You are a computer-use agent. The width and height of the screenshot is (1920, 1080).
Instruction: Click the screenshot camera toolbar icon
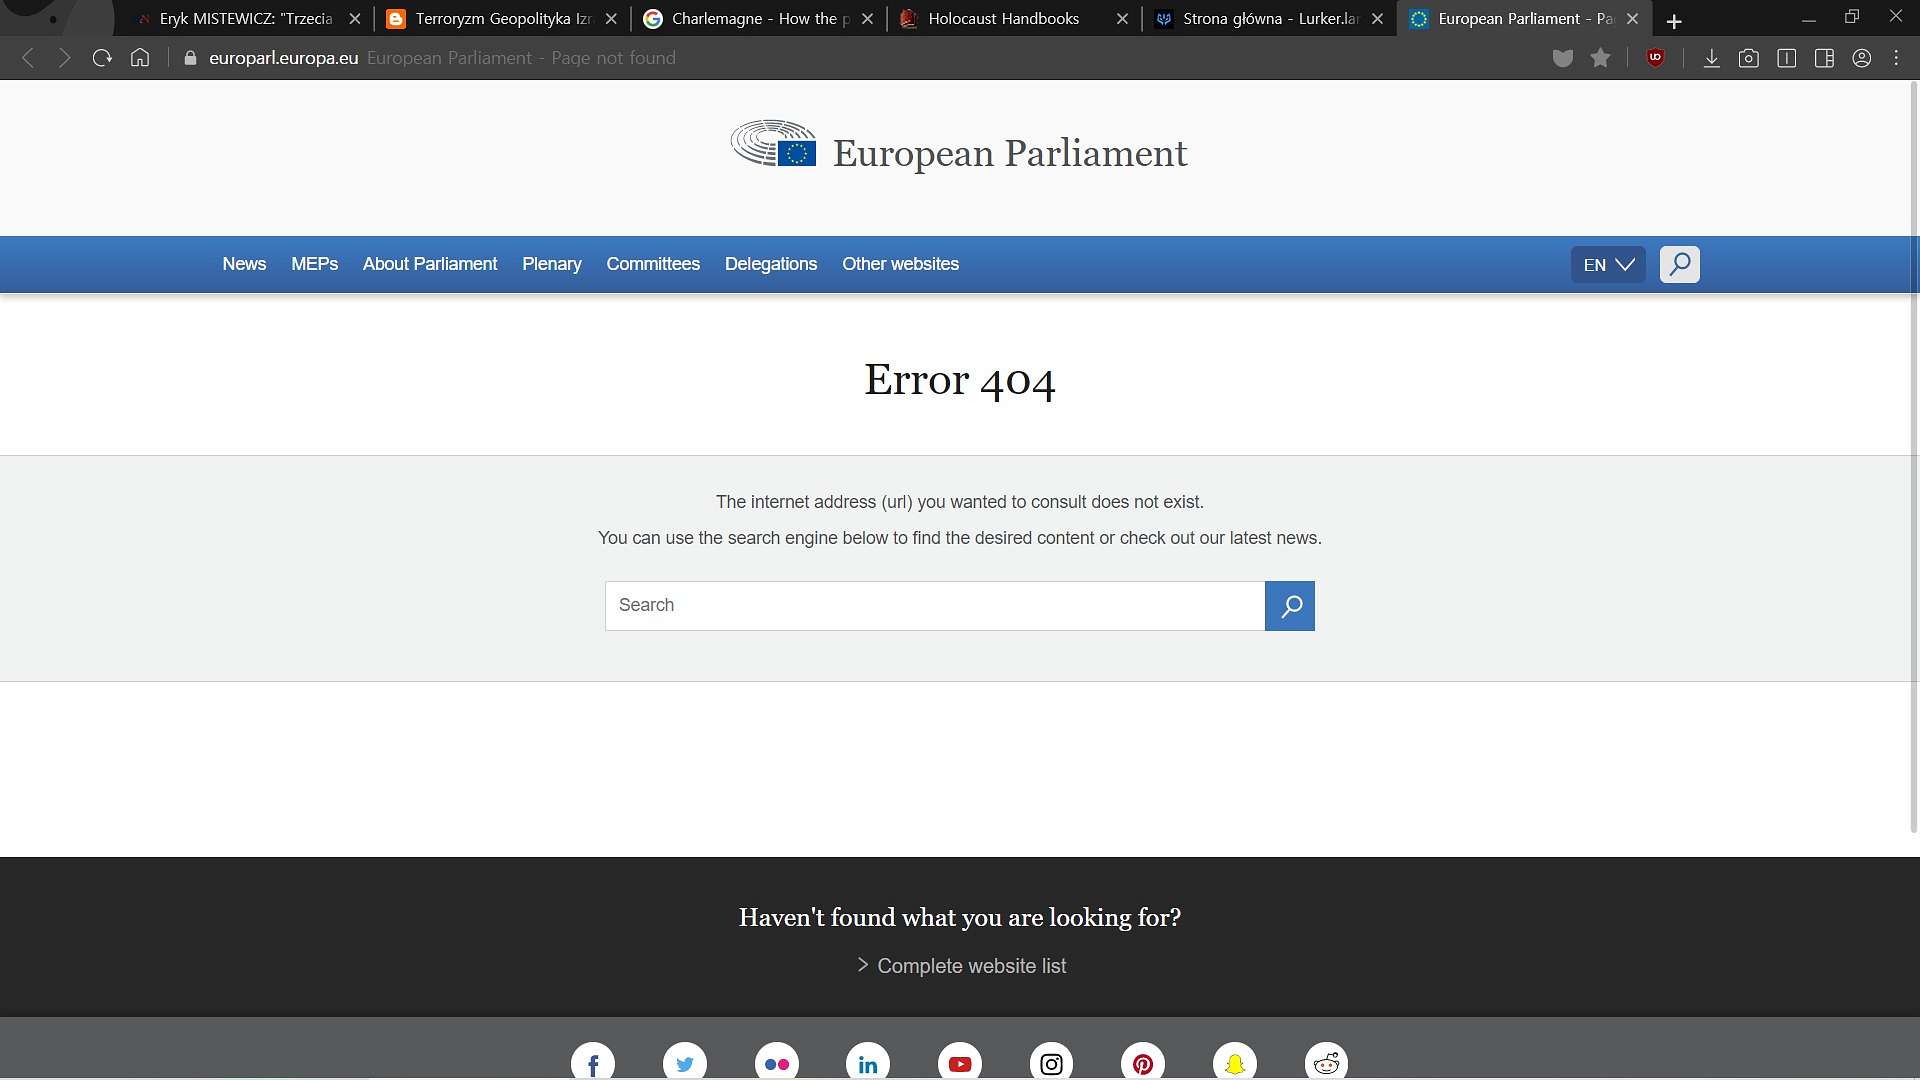click(x=1749, y=58)
